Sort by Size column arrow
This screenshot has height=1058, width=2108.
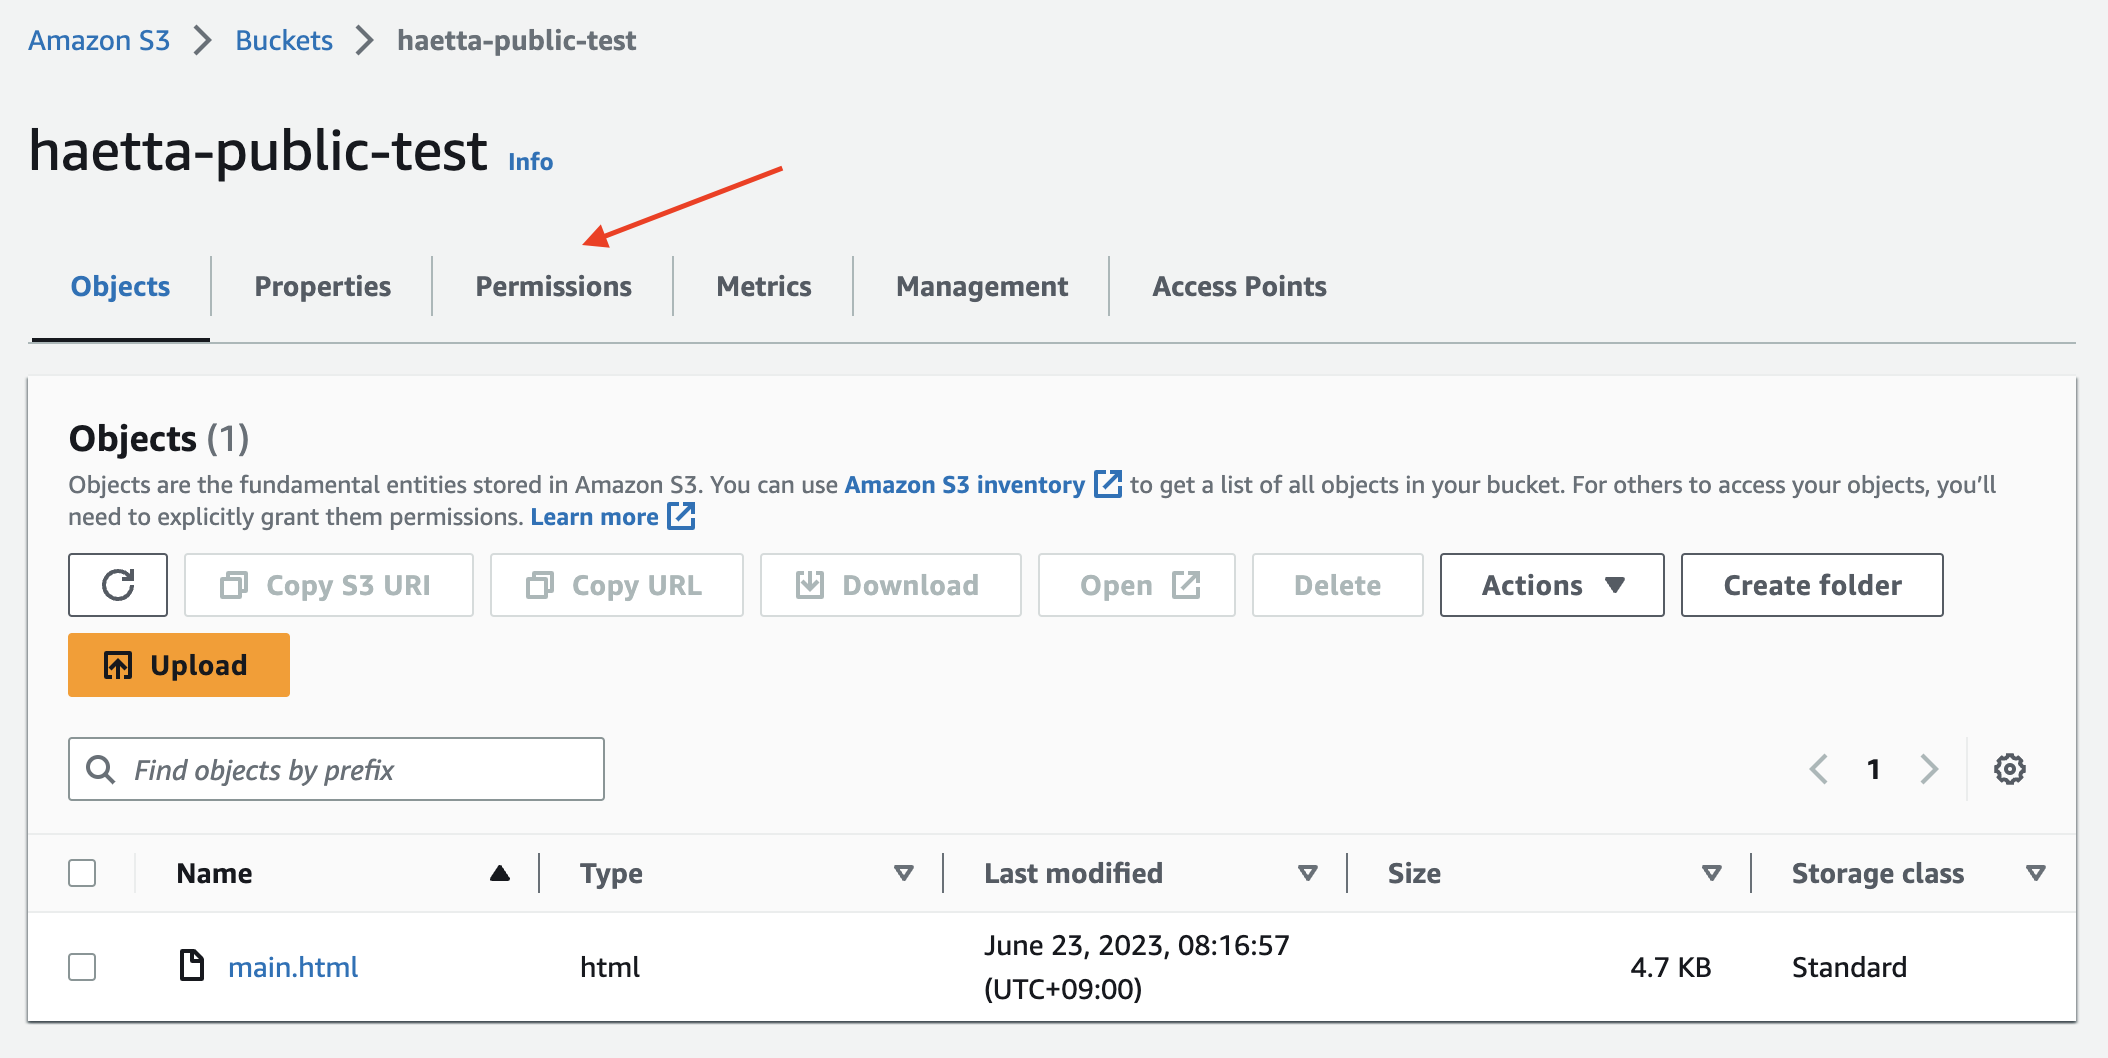tap(1711, 874)
